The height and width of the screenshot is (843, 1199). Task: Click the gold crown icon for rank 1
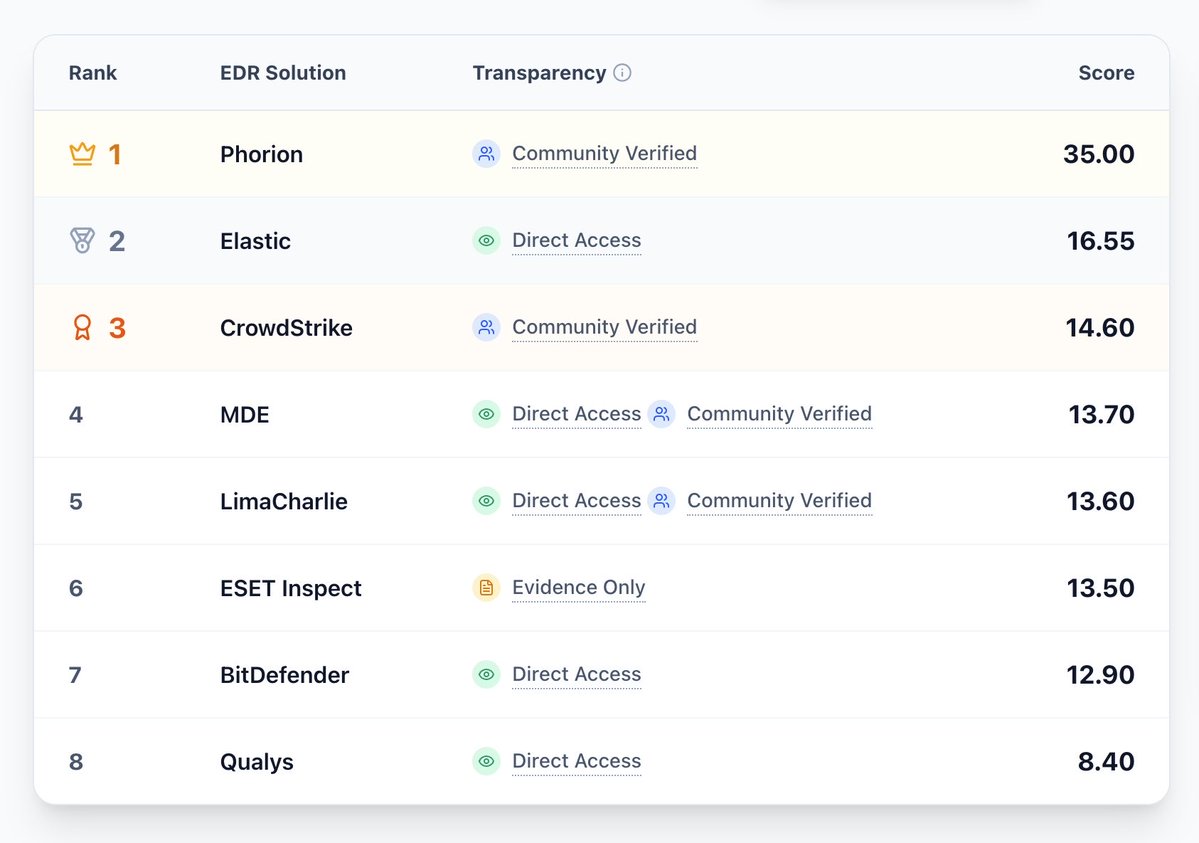coord(83,154)
